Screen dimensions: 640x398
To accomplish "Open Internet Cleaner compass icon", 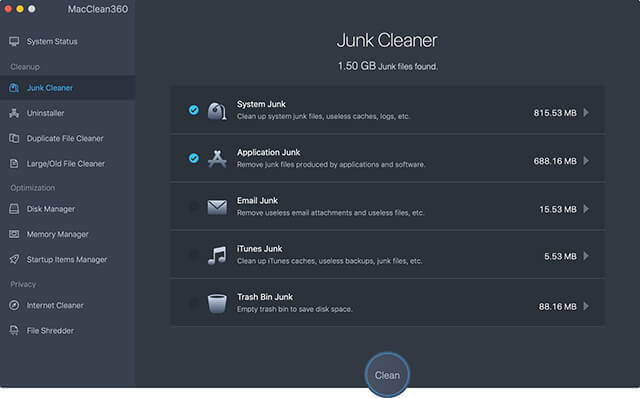I will tap(14, 305).
